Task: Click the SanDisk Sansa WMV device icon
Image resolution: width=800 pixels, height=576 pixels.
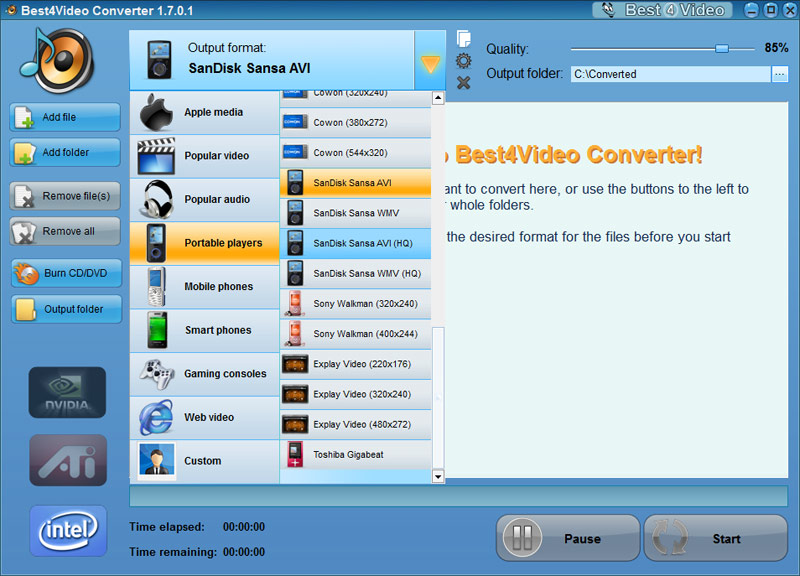Action: (x=295, y=213)
